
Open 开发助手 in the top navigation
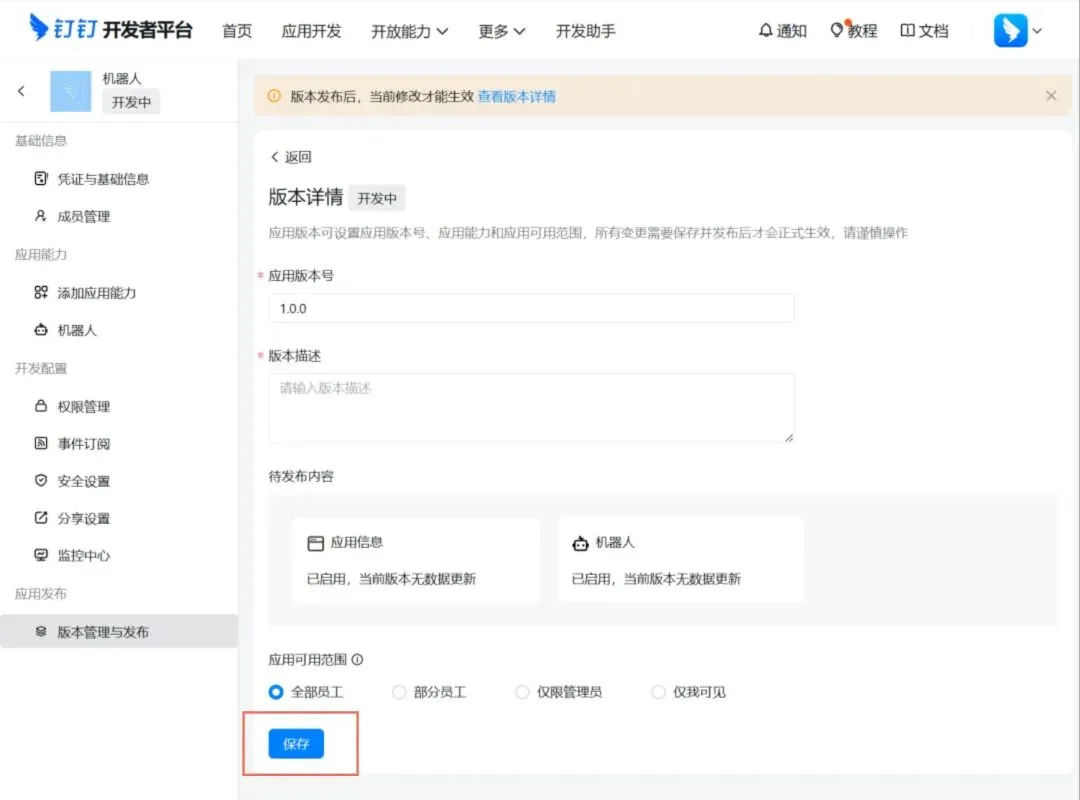pos(585,31)
